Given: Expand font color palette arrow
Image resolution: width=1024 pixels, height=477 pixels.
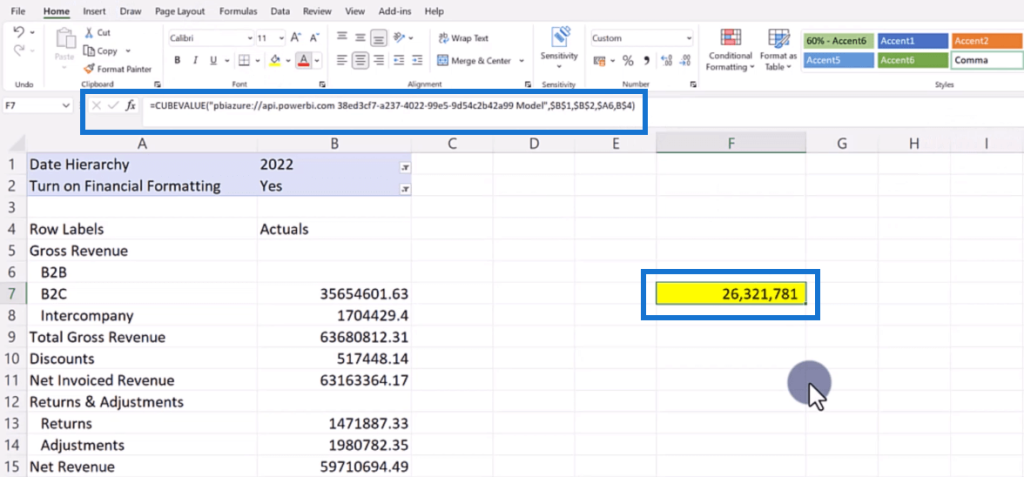Looking at the screenshot, I should click(317, 61).
